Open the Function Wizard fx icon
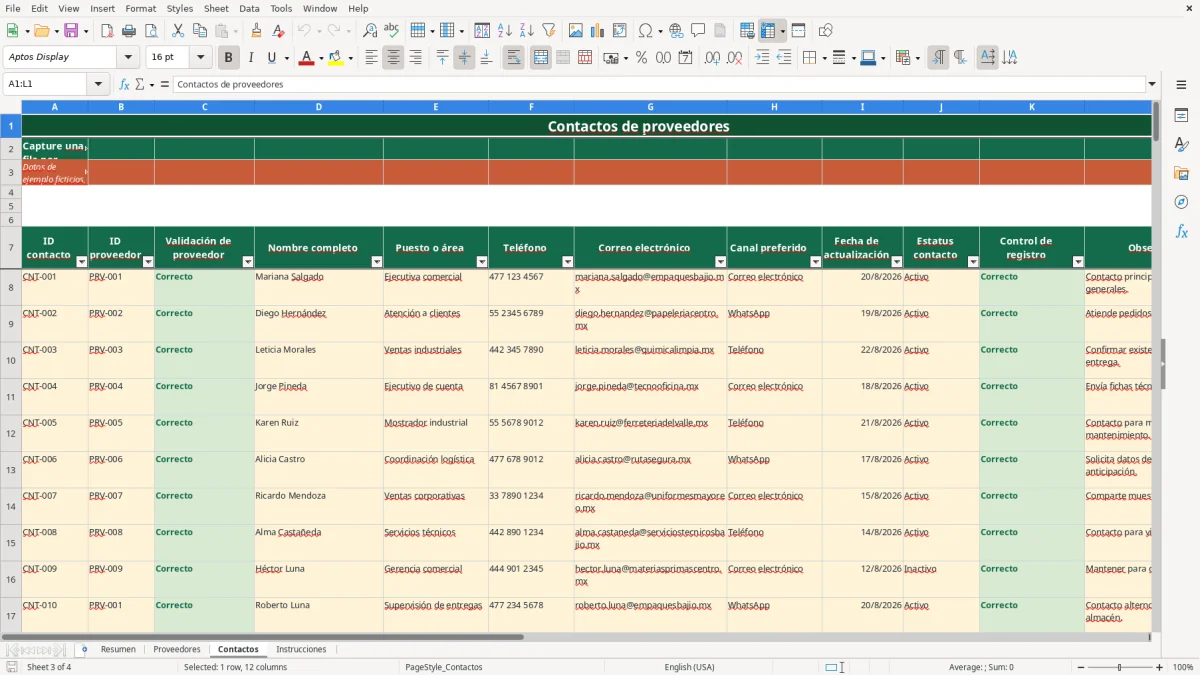 tap(124, 84)
